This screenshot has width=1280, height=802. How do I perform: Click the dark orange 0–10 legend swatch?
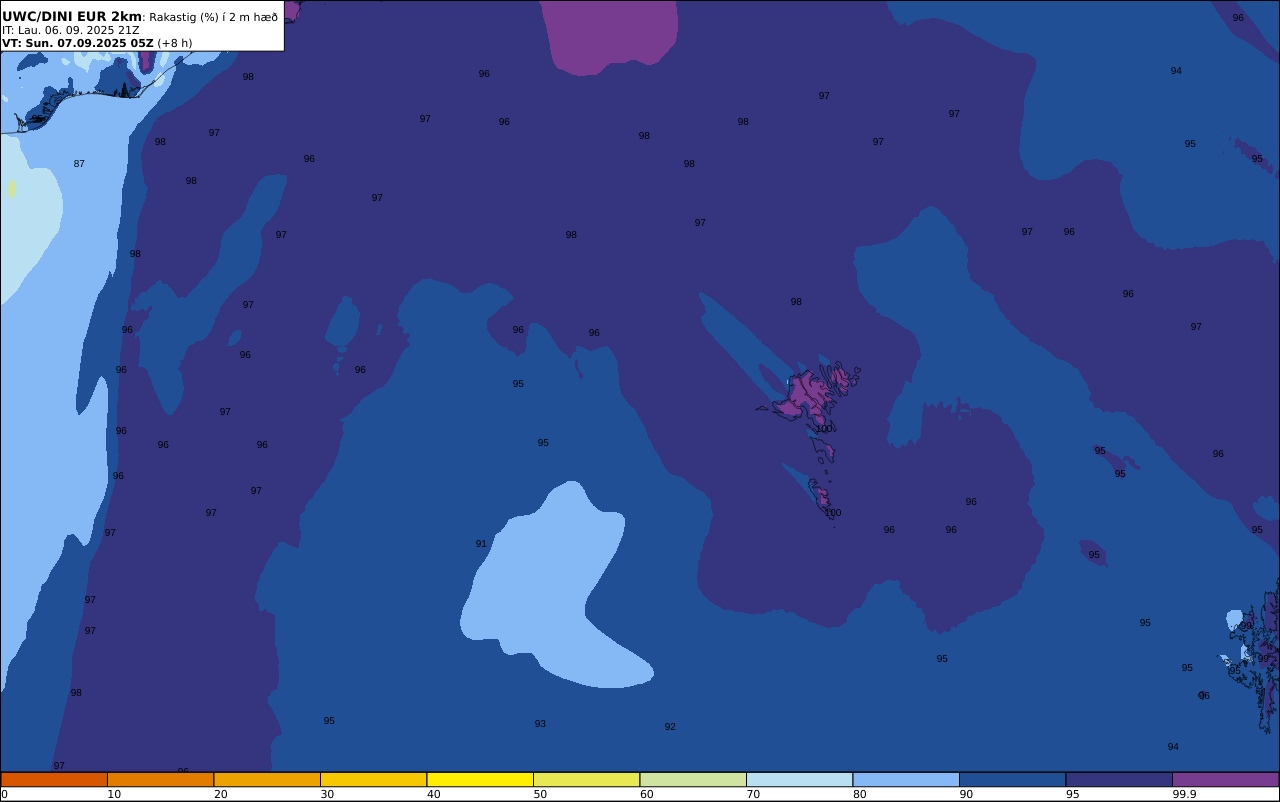(54, 779)
